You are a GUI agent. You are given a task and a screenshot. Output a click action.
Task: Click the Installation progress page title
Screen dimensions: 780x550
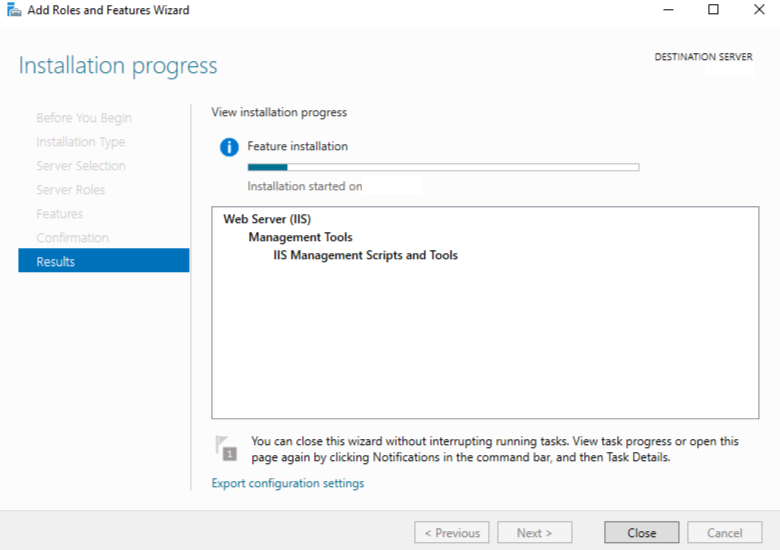[118, 66]
